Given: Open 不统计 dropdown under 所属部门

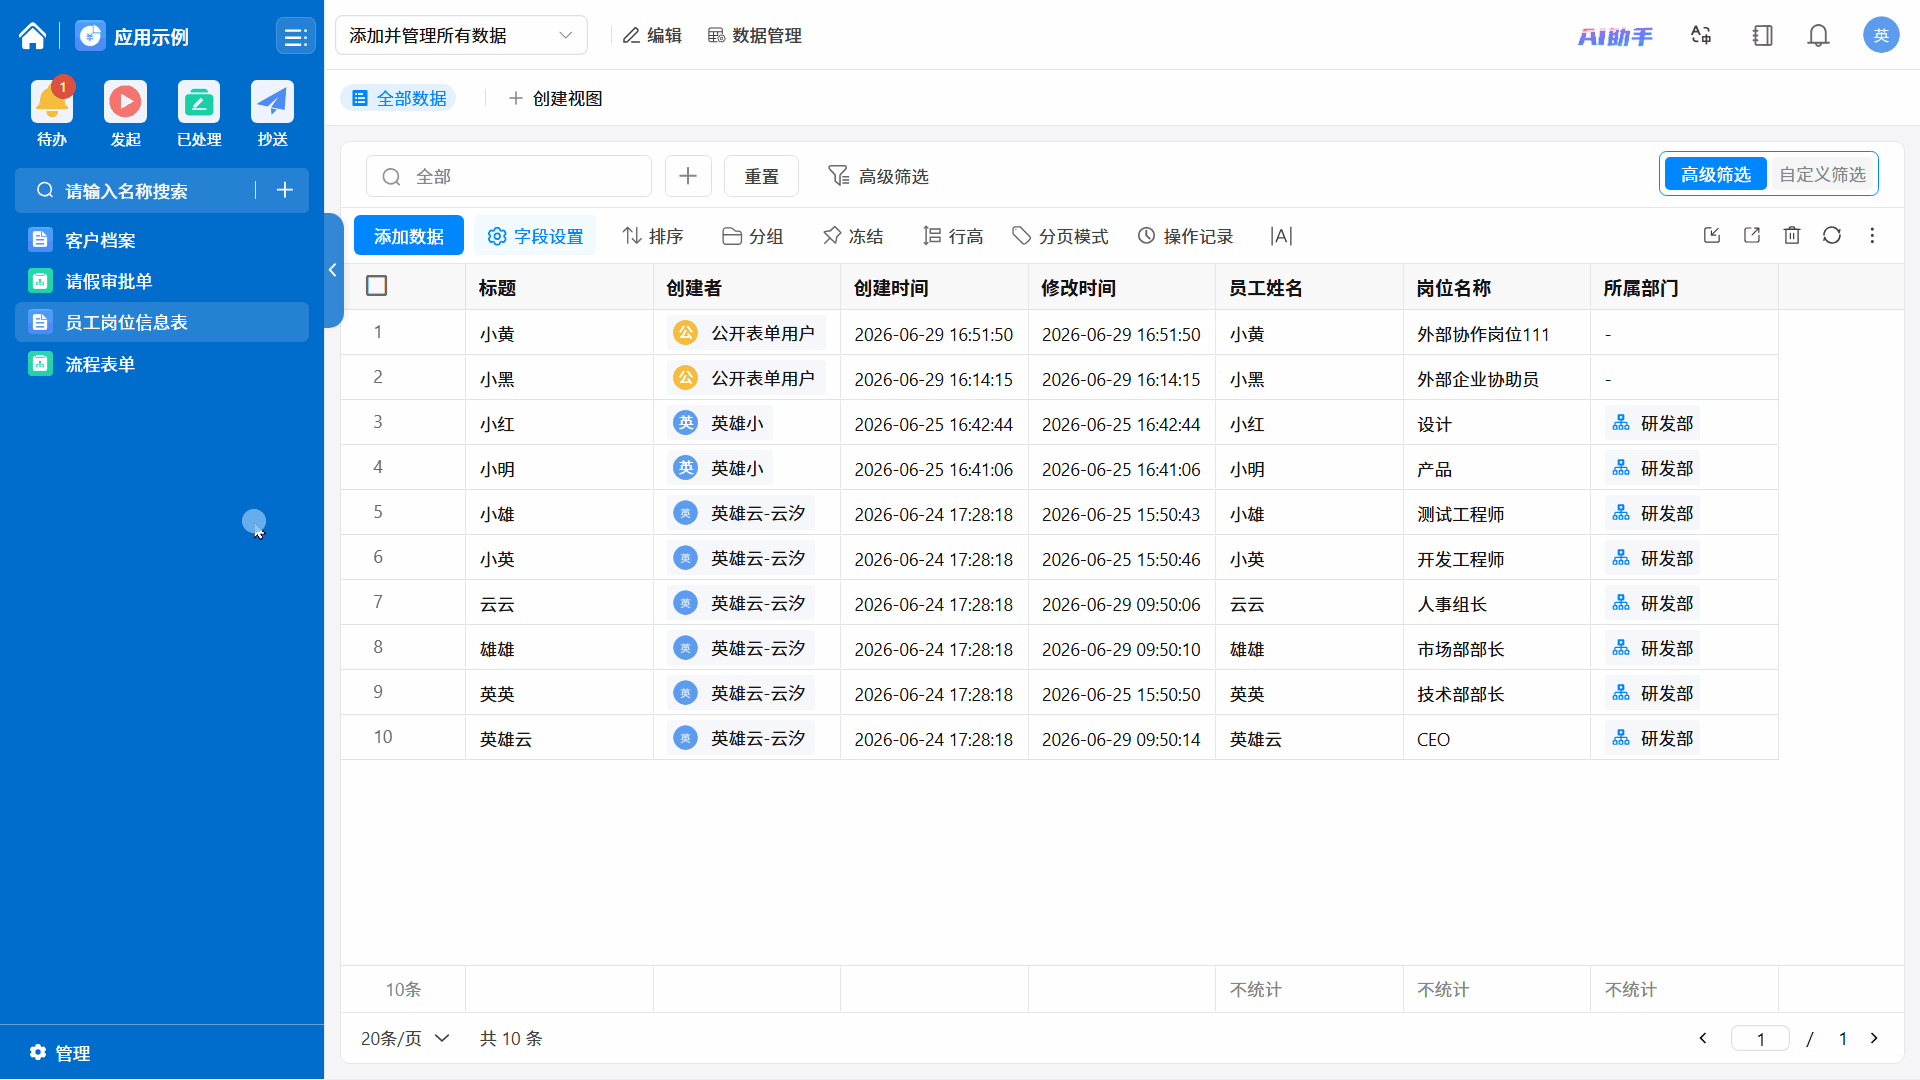Looking at the screenshot, I should coord(1631,989).
